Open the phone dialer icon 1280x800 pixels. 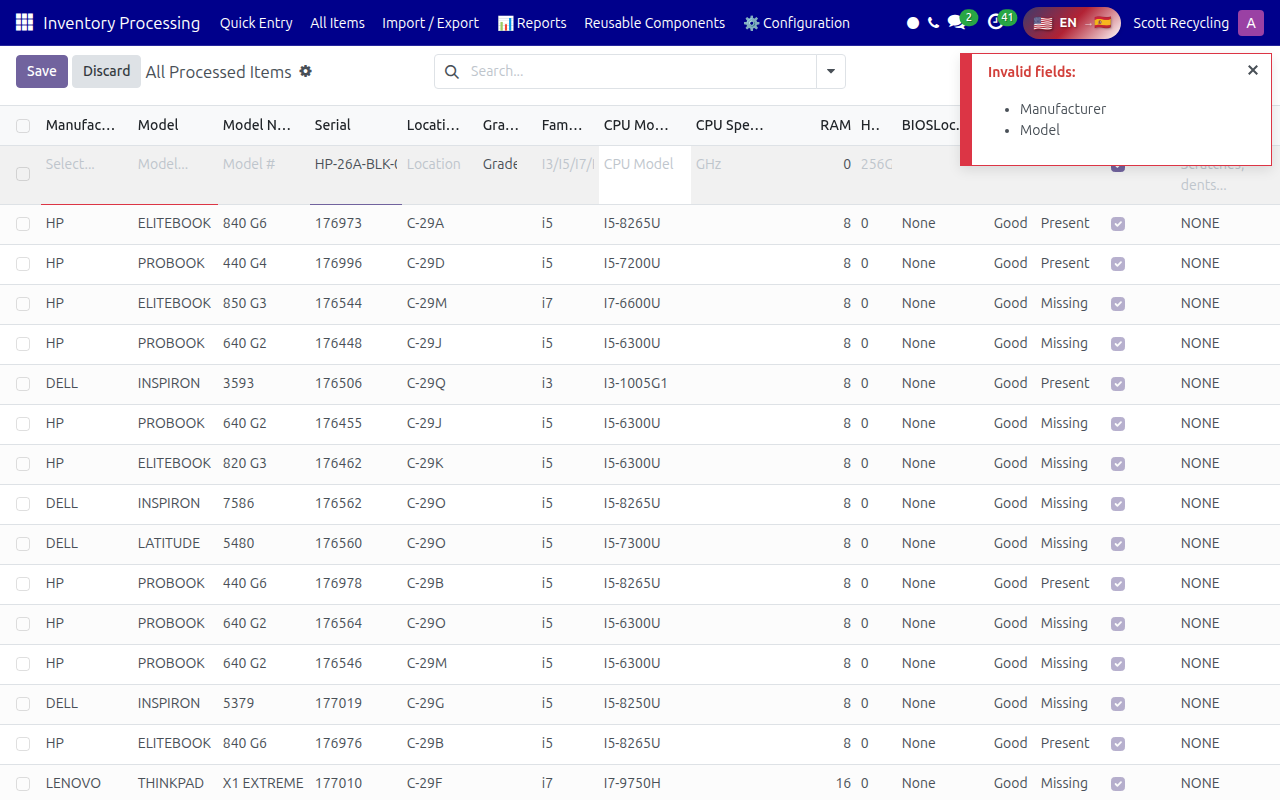click(x=934, y=23)
